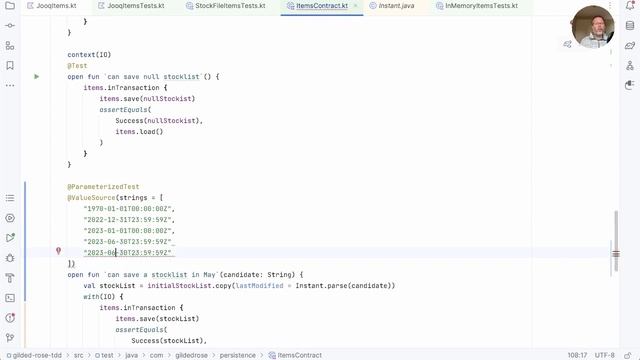The width and height of the screenshot is (640, 360).
Task: Toggle the read-only lock icon in status bar
Action: point(628,355)
